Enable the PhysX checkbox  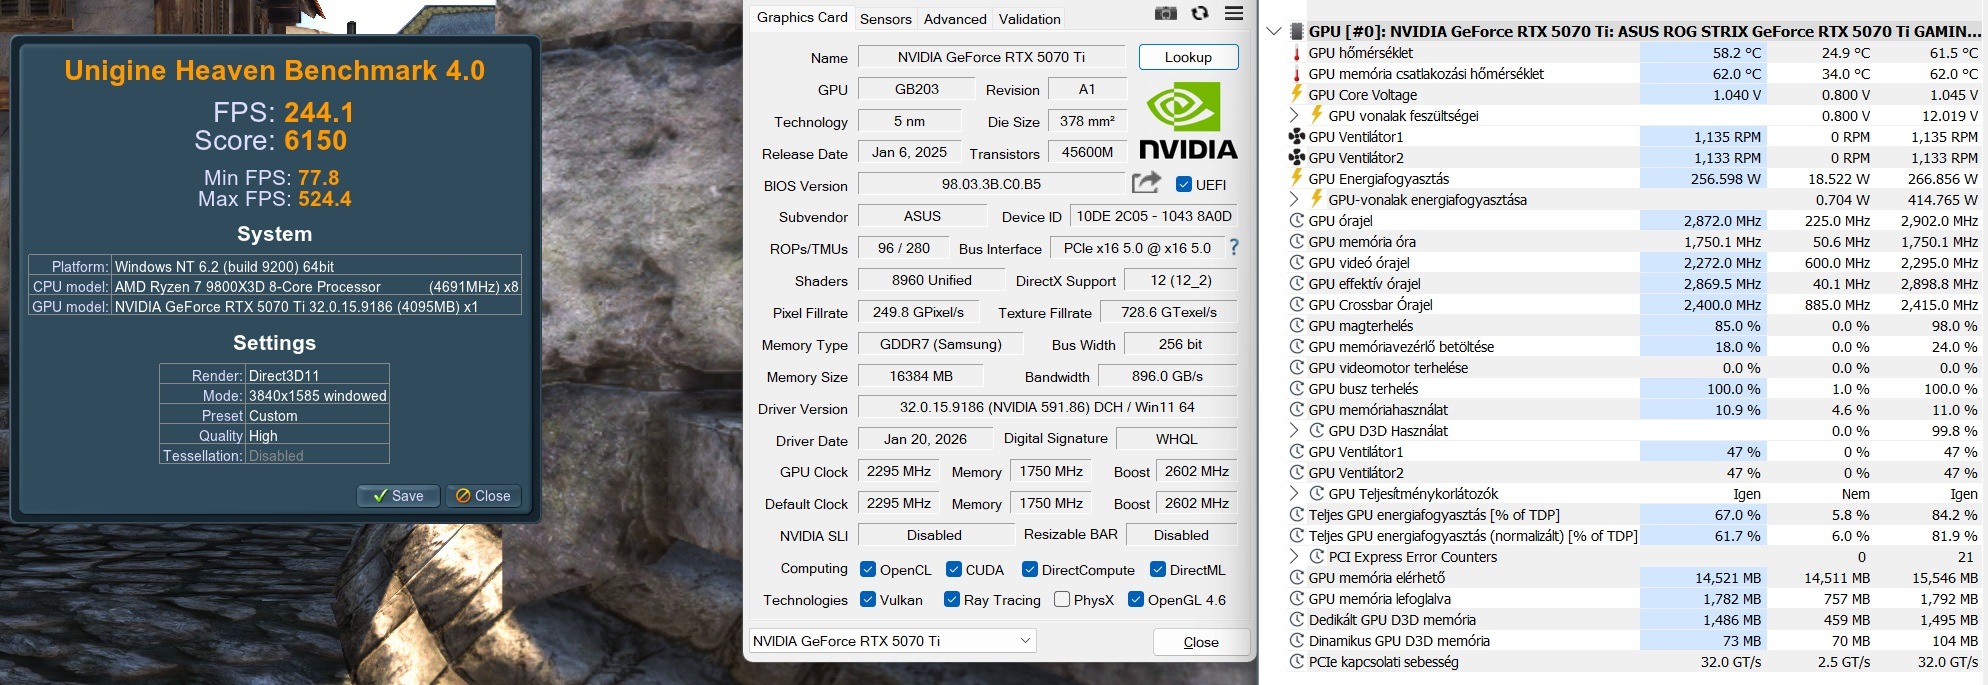tap(1062, 599)
